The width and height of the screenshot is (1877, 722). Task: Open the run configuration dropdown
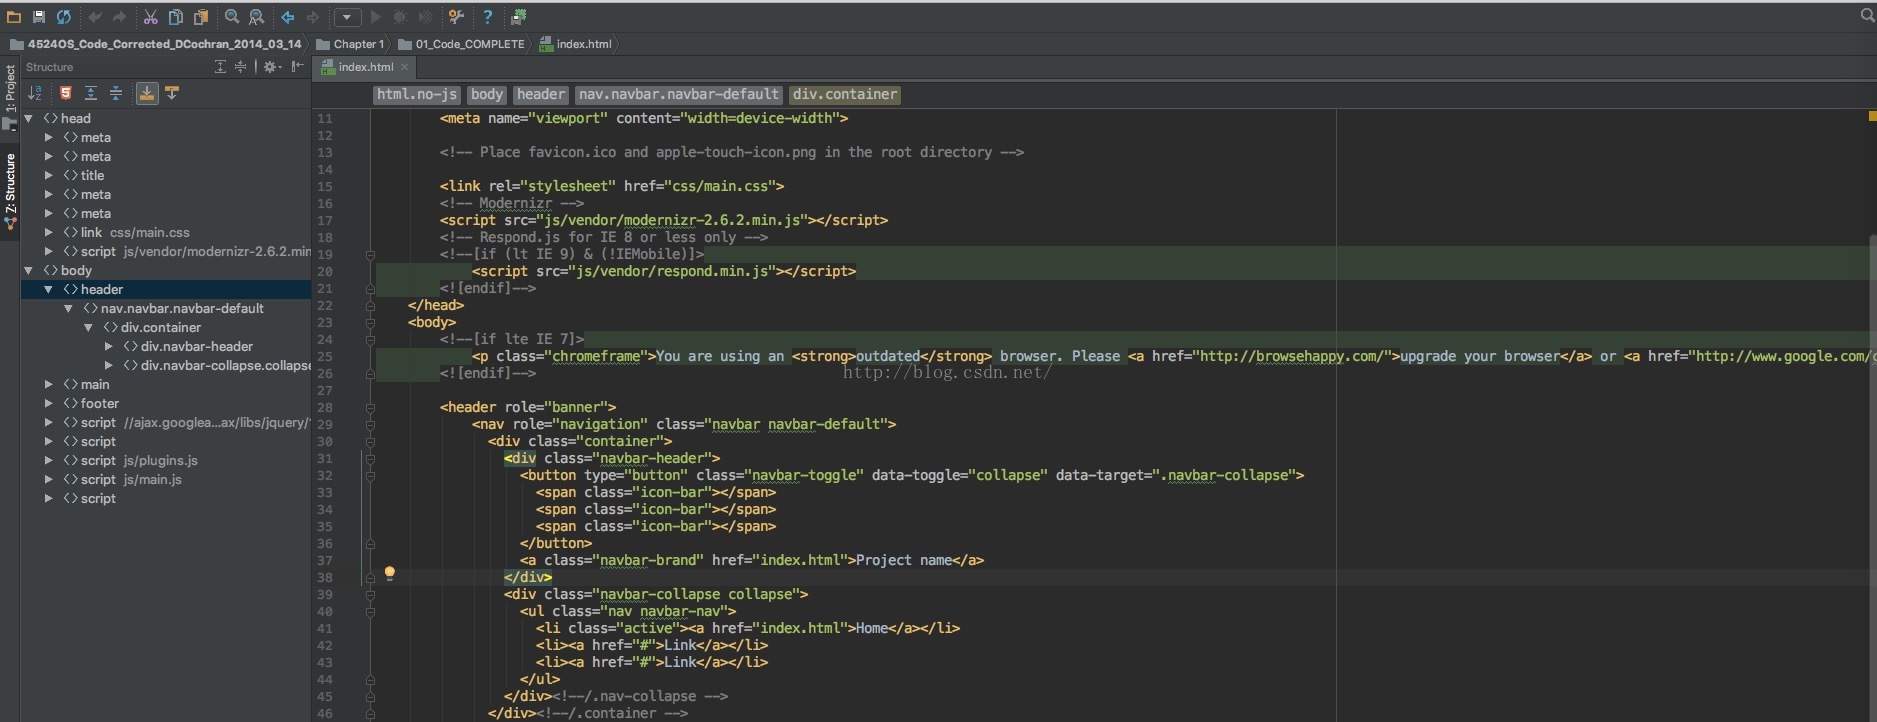point(347,17)
